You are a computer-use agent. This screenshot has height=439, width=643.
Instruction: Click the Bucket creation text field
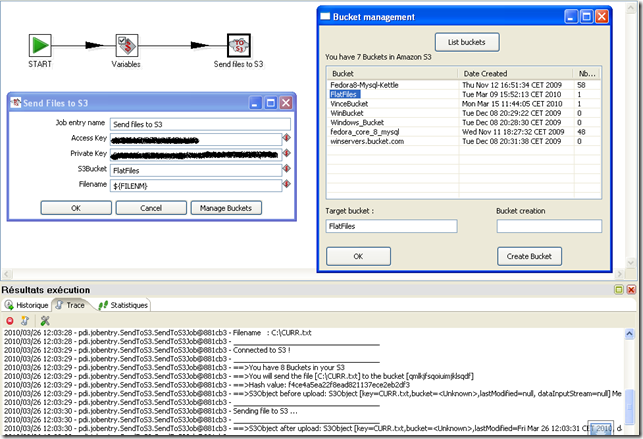coord(549,227)
